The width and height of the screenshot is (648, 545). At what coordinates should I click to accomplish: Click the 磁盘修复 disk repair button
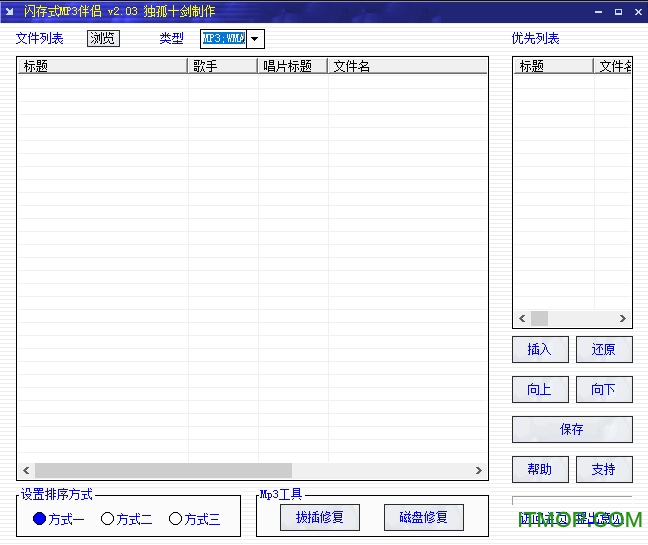click(x=424, y=517)
